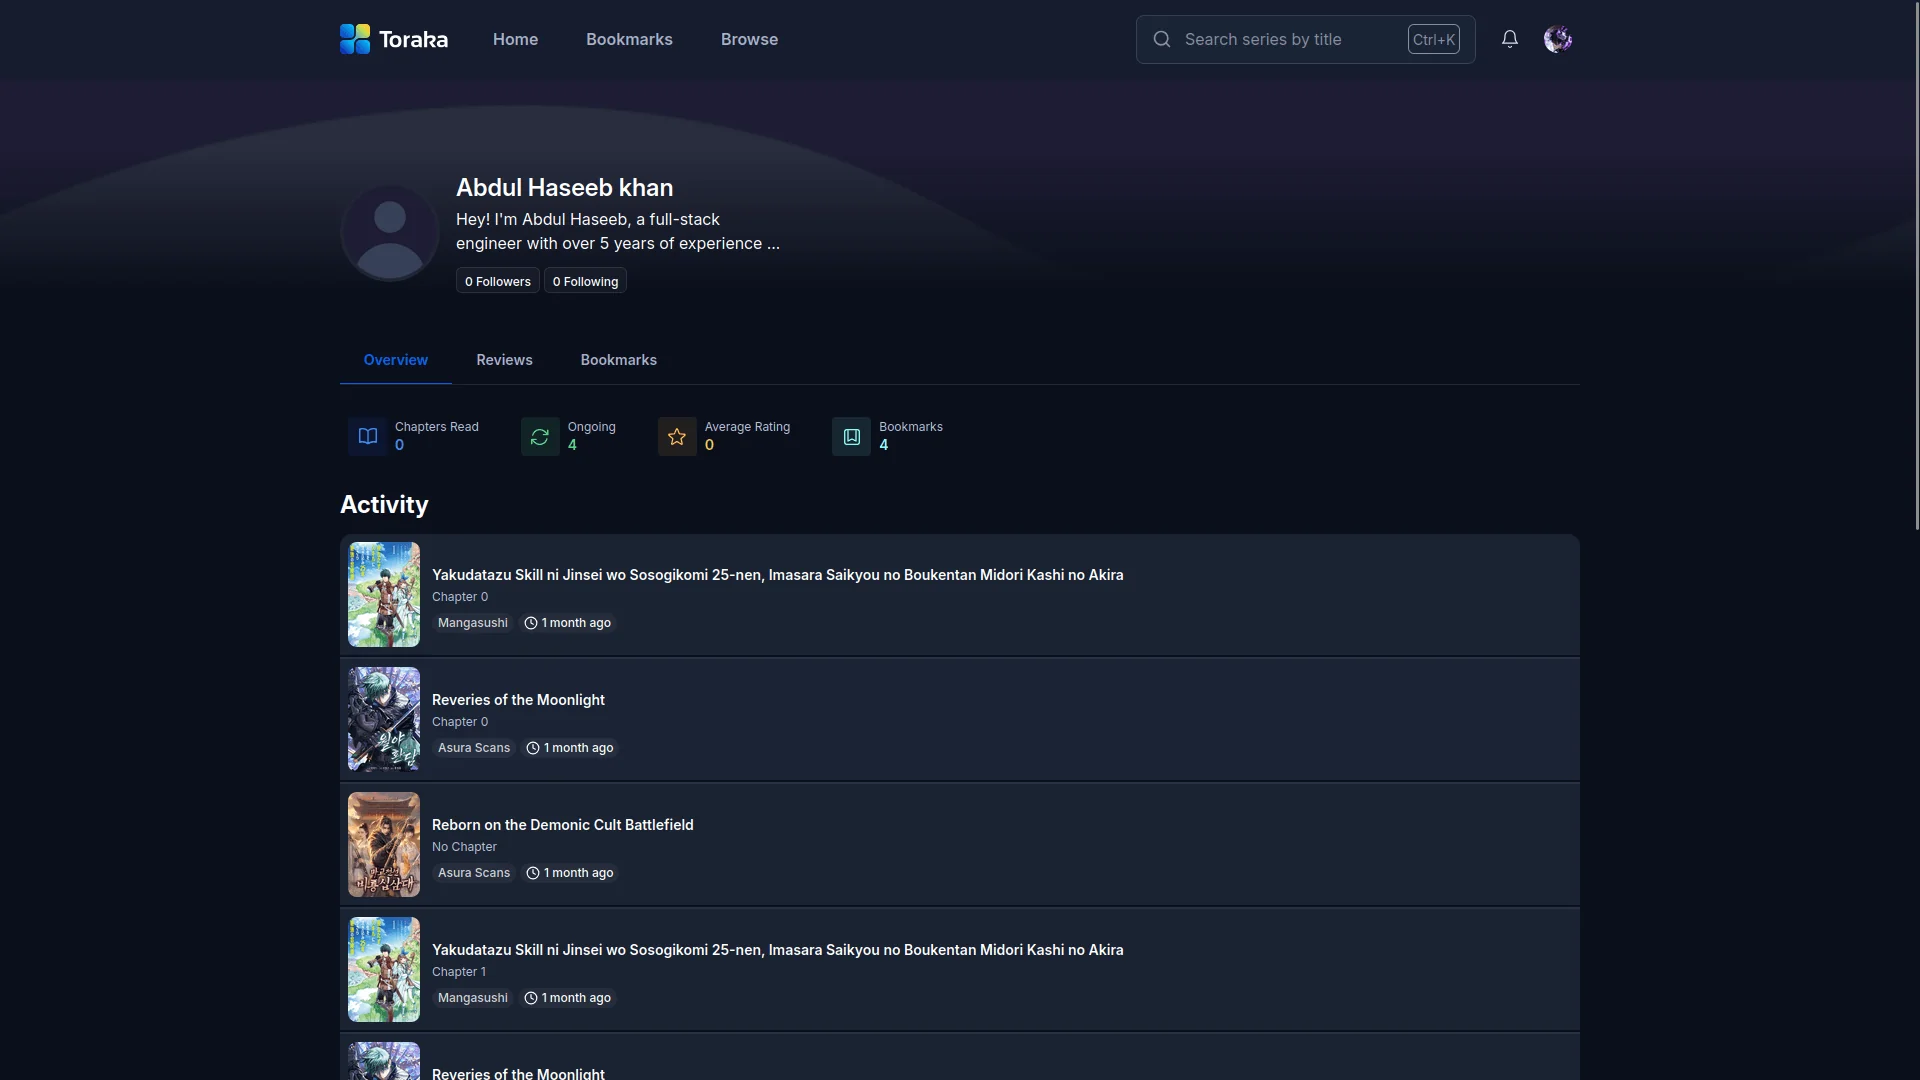
Task: Open Reveries of the Moonlight Chapter 0 title
Action: click(518, 700)
